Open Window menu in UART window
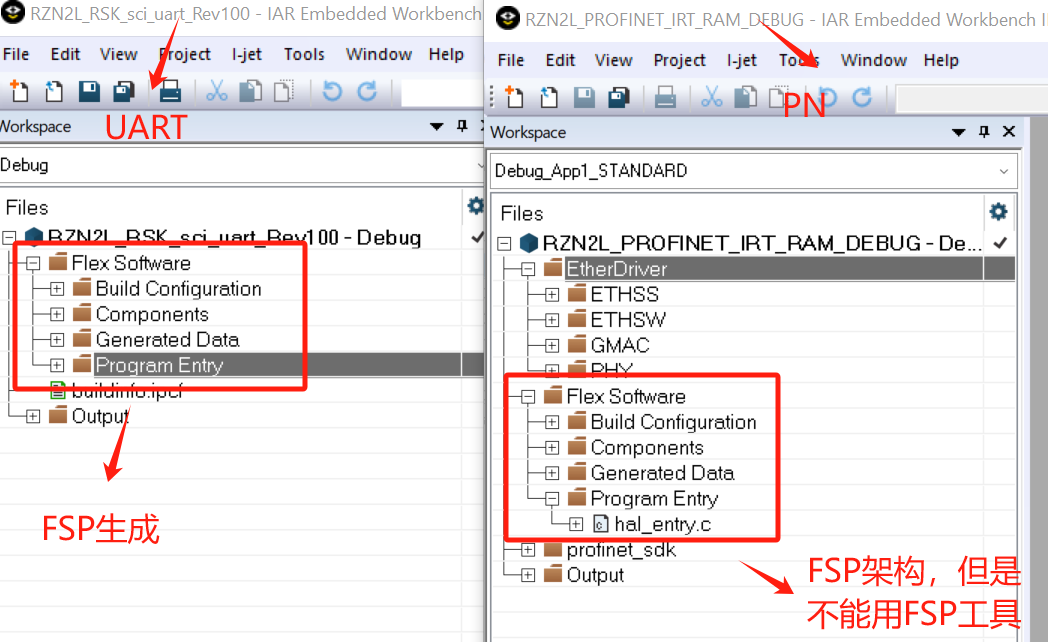The height and width of the screenshot is (642, 1048). (x=378, y=54)
